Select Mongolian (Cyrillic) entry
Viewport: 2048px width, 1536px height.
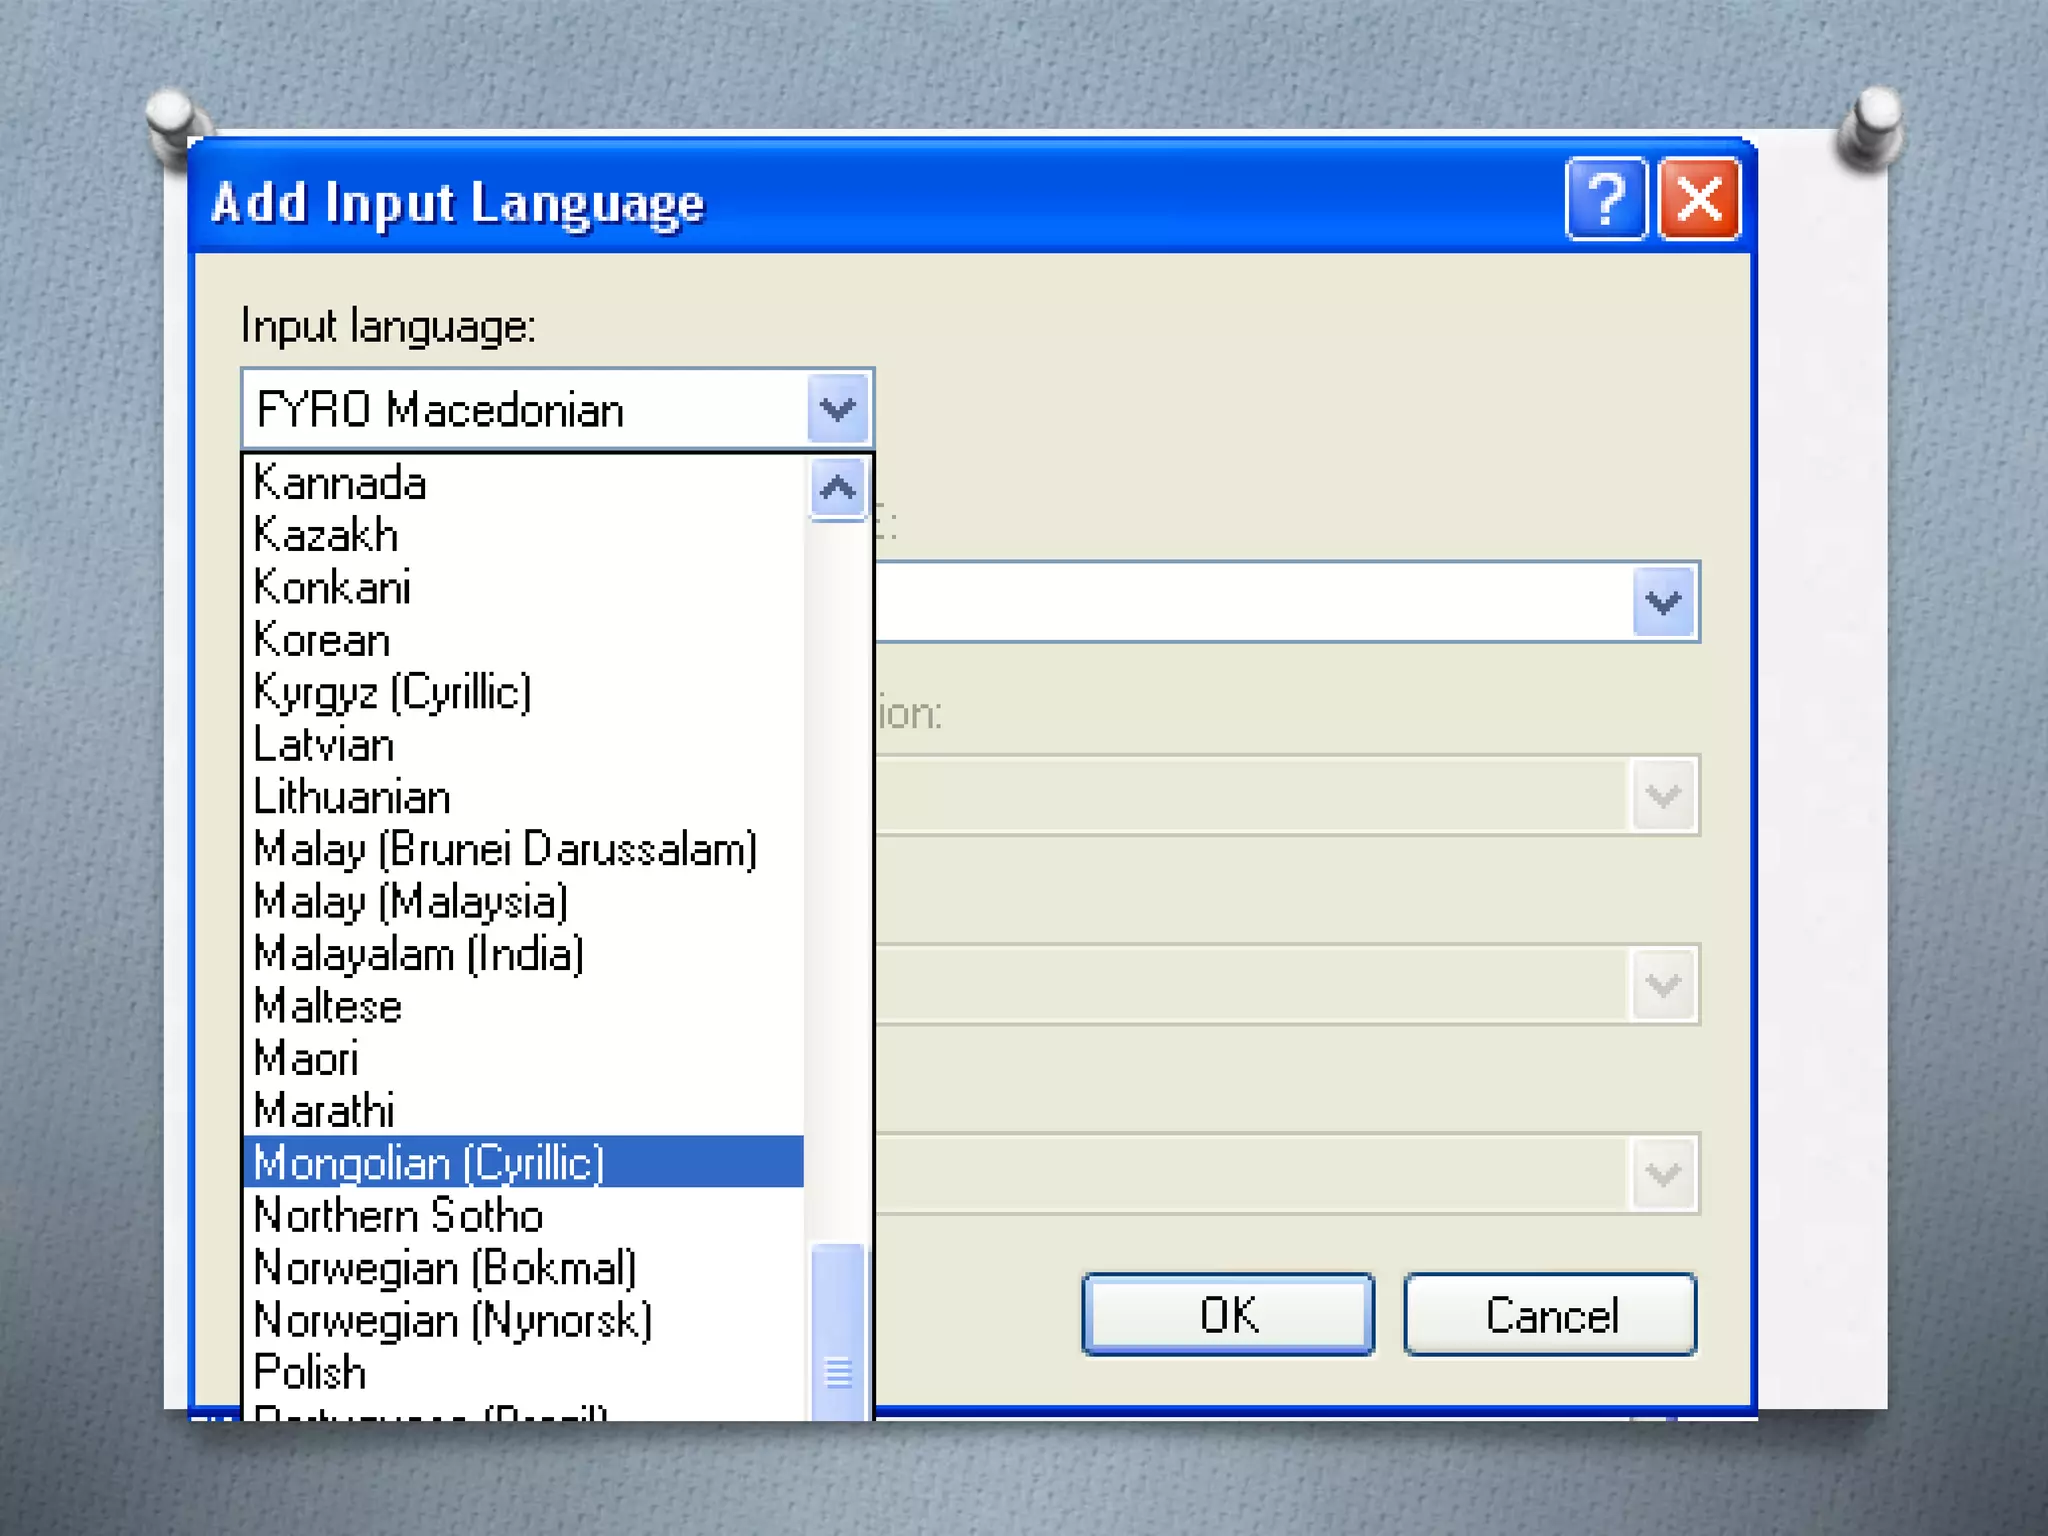click(428, 1163)
